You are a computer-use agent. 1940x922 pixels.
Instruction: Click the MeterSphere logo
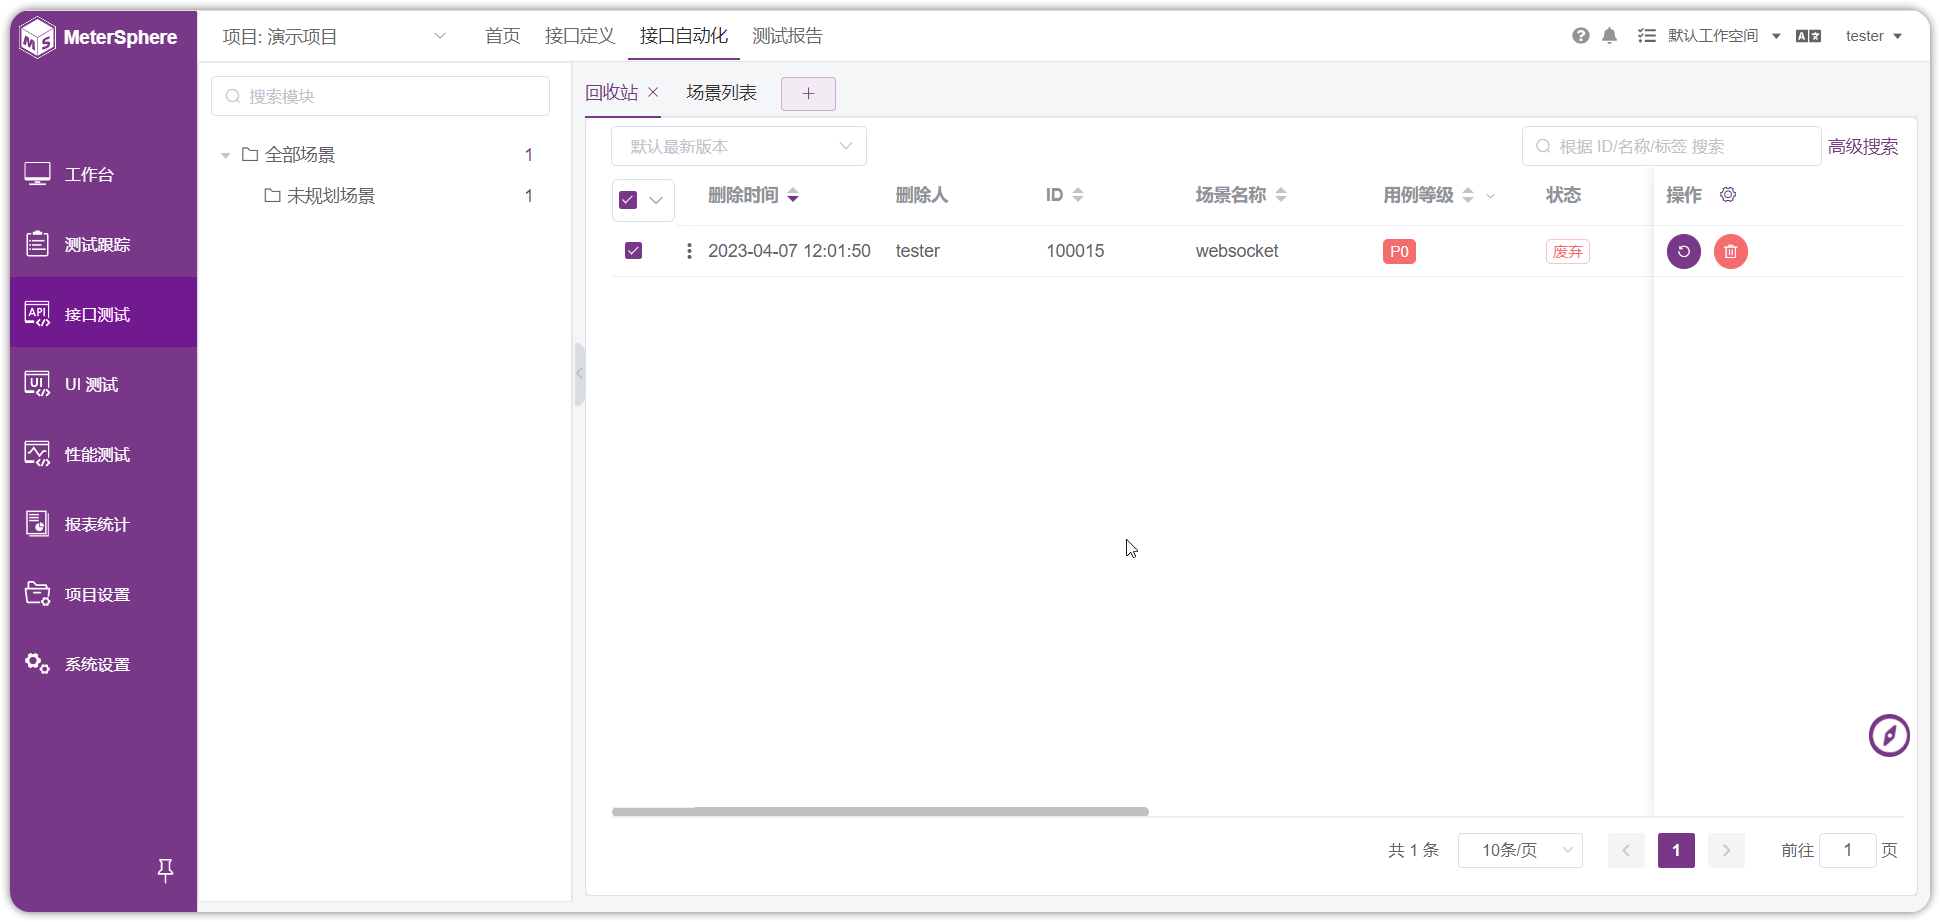tap(99, 38)
